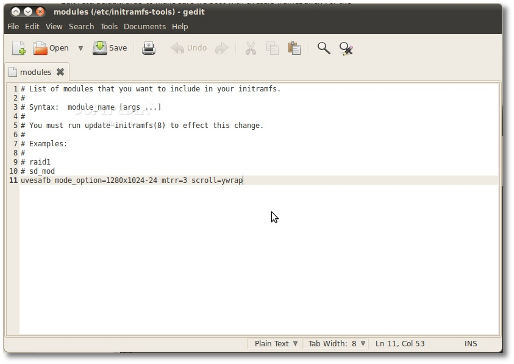514x364 pixels.
Task: Print the current document
Action: tap(149, 48)
